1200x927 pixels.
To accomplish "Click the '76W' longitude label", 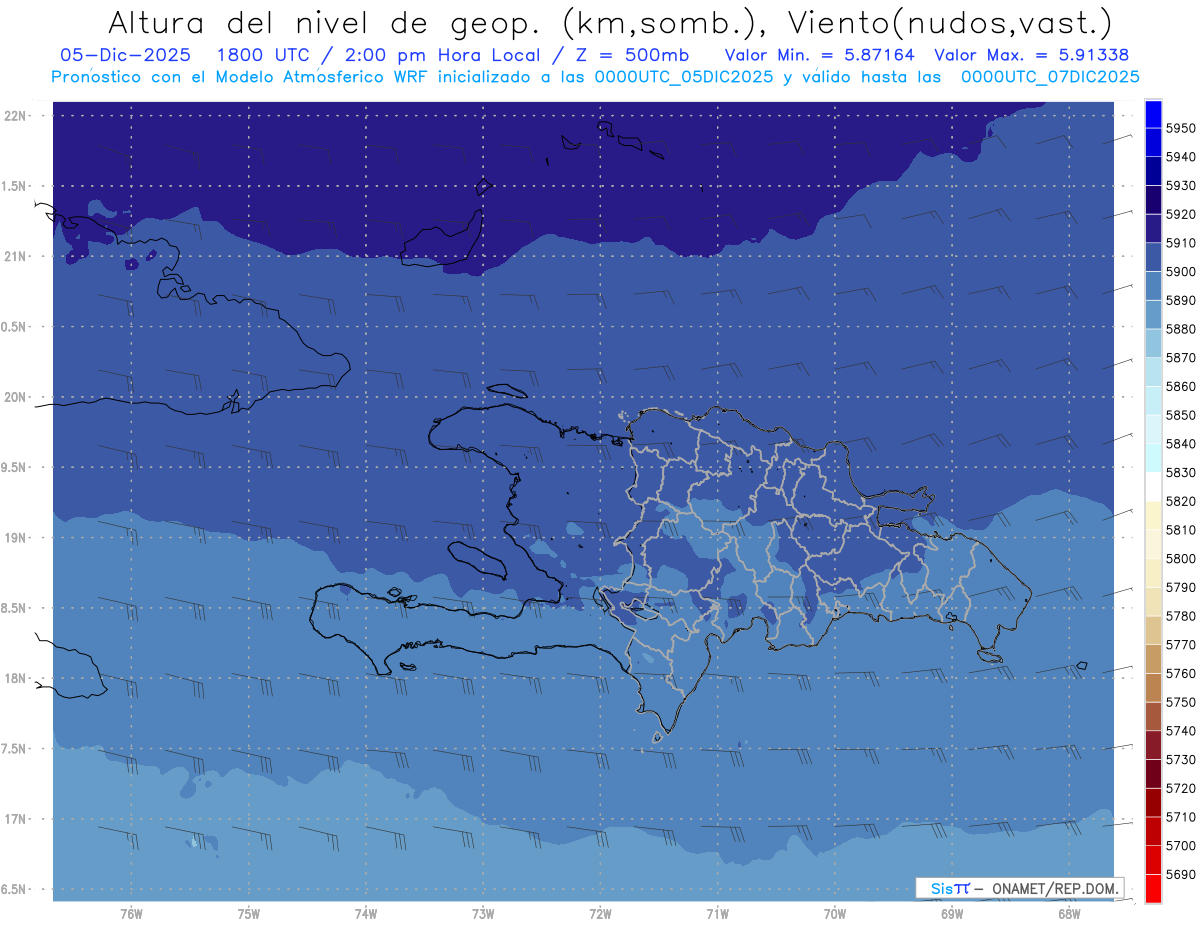I will tap(131, 914).
